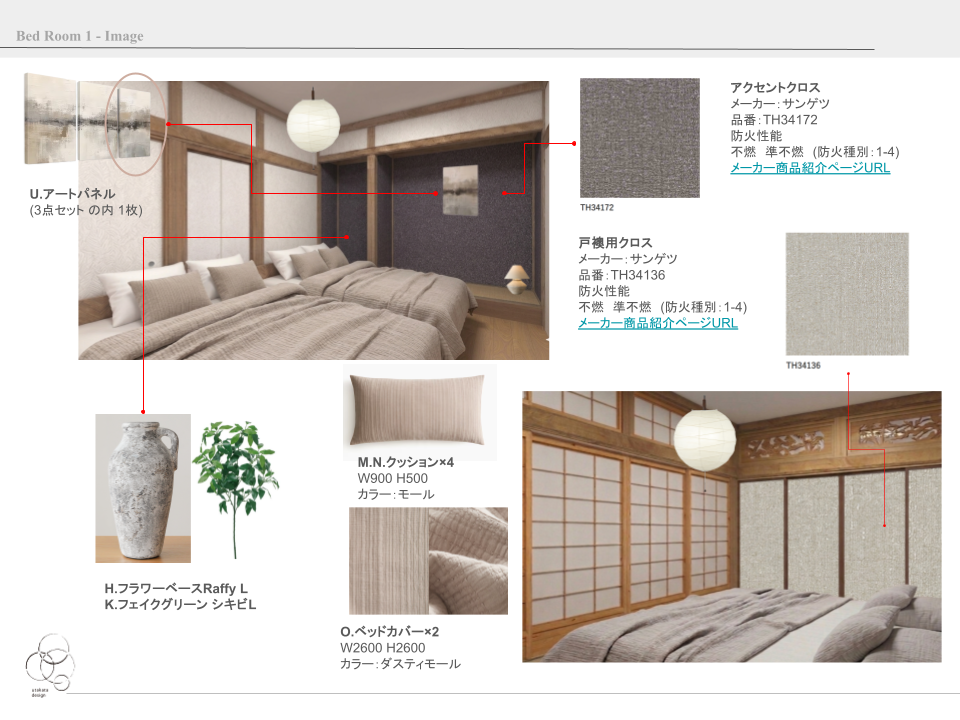Click "防火性能" under 品番:TH34136
The height and width of the screenshot is (720, 960).
[x=604, y=291]
